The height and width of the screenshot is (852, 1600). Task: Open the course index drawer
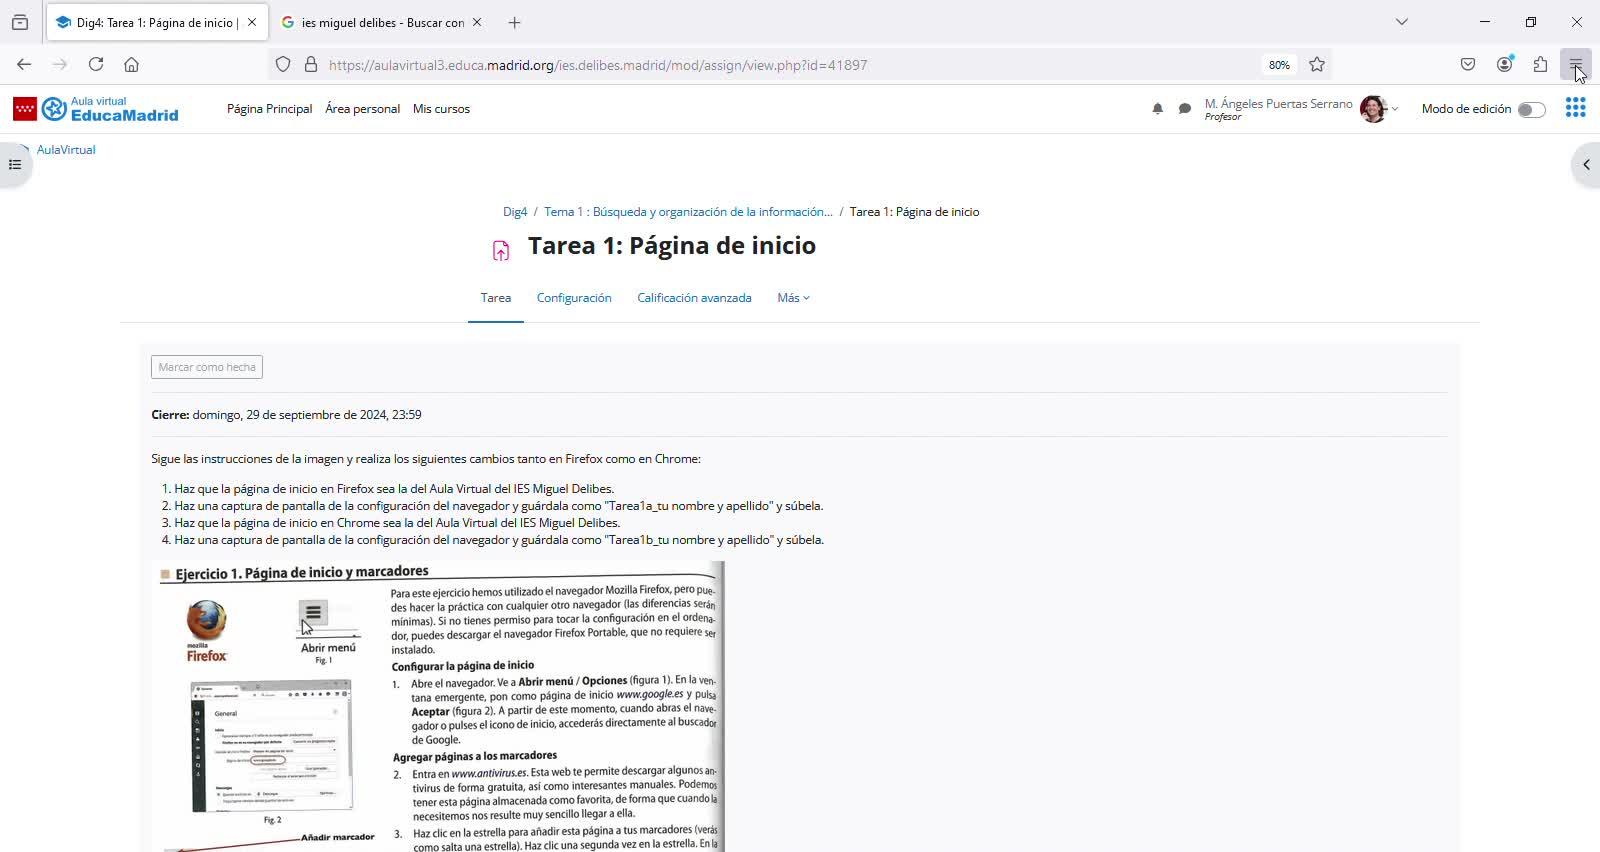15,165
